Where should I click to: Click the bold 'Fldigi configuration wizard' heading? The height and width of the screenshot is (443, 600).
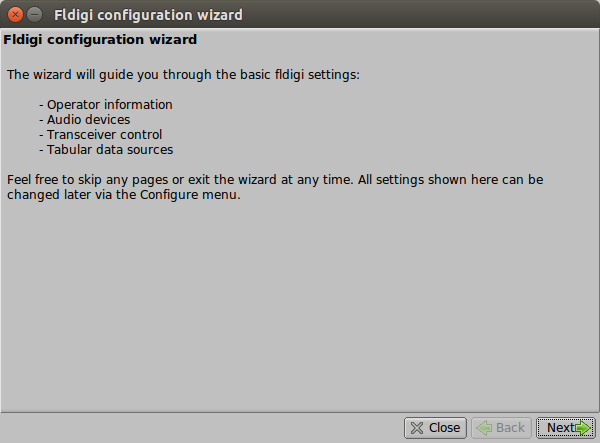(x=100, y=41)
